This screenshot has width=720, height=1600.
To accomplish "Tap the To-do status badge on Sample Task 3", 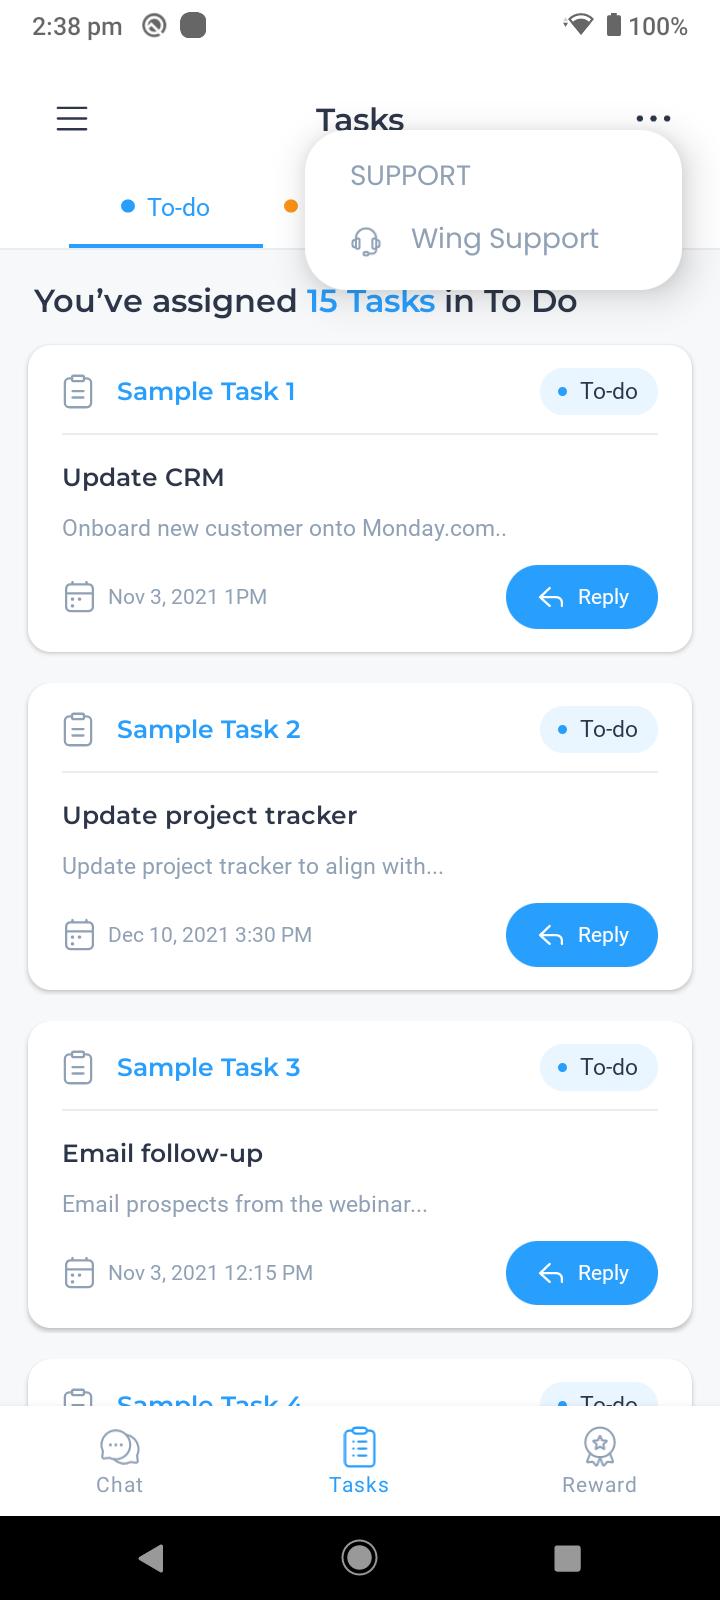I will pyautogui.click(x=599, y=1067).
